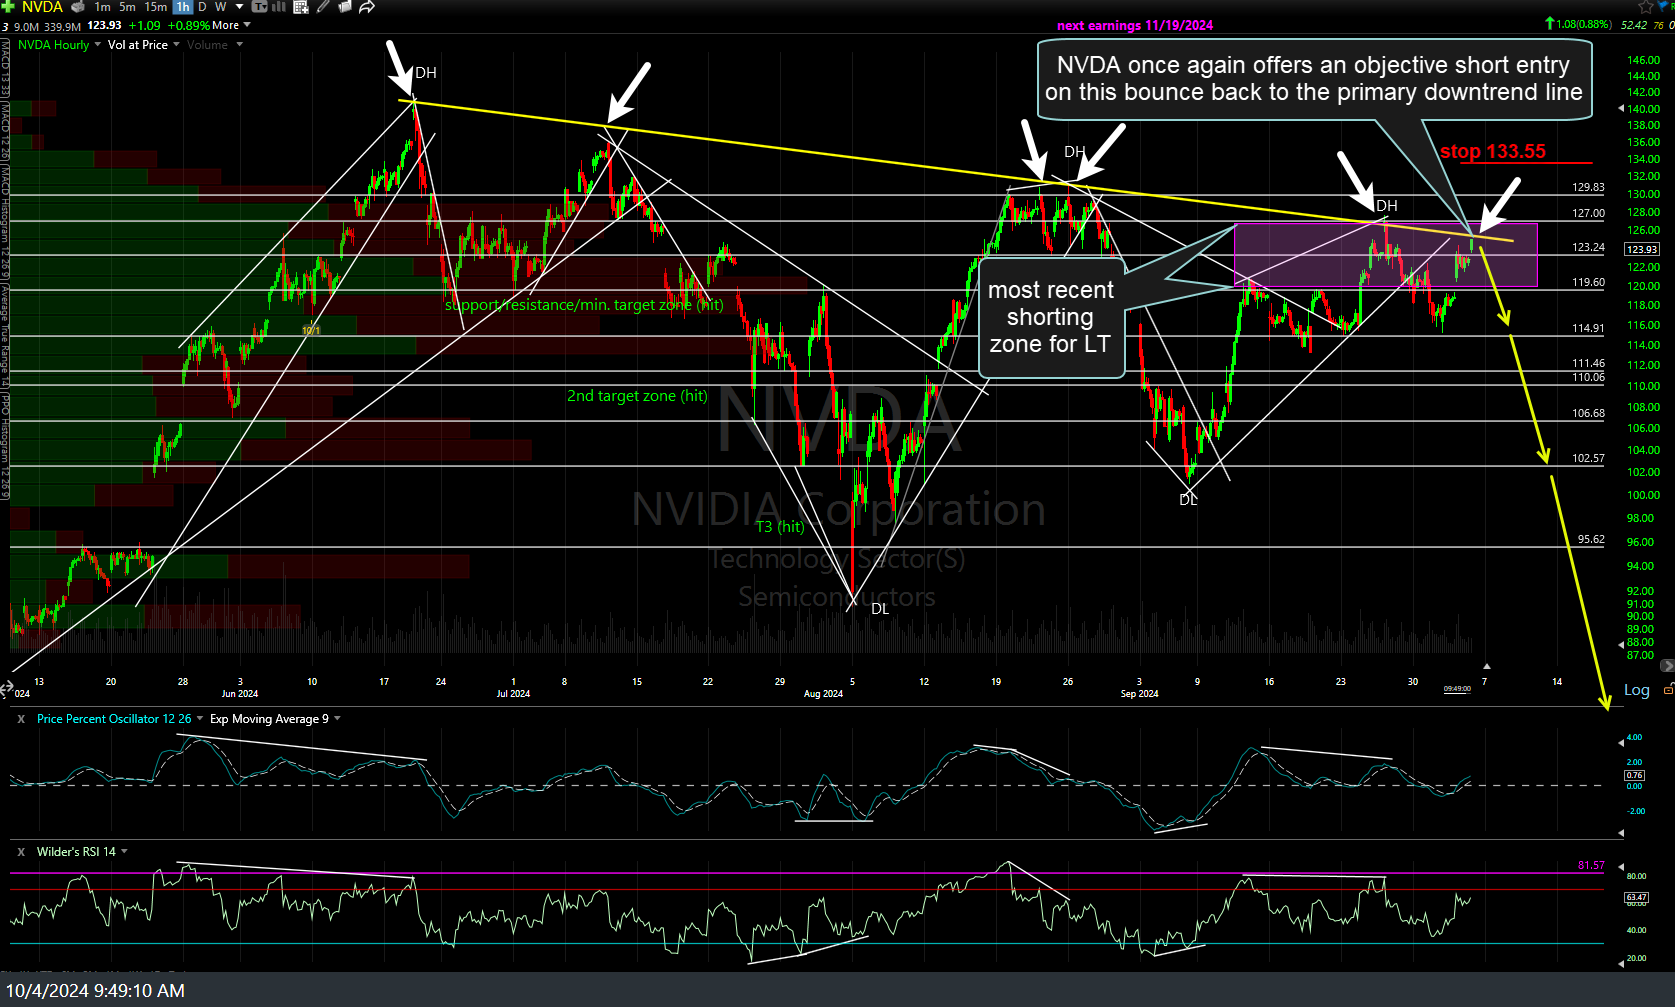Screen dimensions: 1675x1007
Task: Click the time axis scroll arrows icon
Action: coord(7,688)
